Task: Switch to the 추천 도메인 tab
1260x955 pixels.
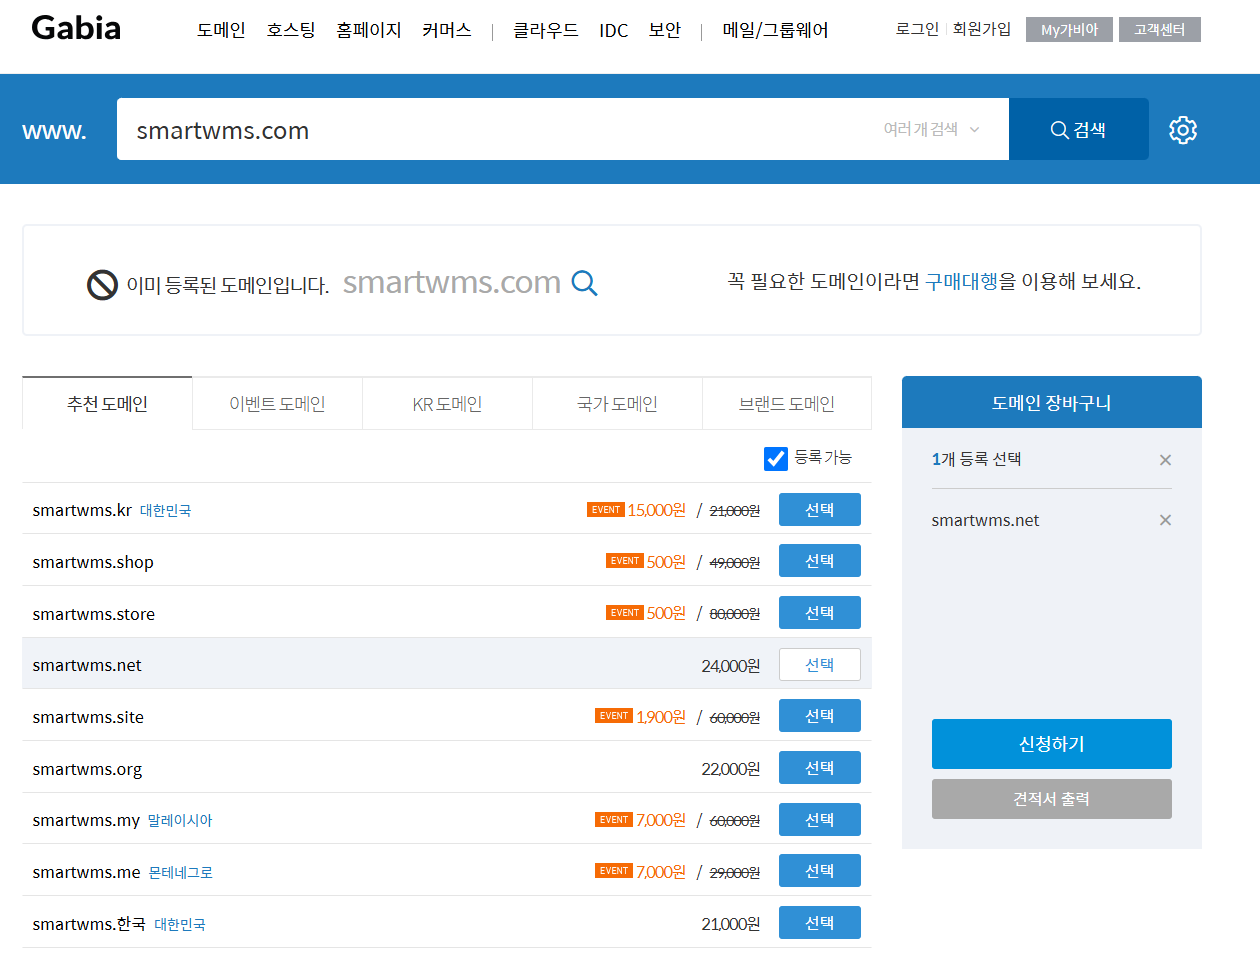Action: coord(107,403)
